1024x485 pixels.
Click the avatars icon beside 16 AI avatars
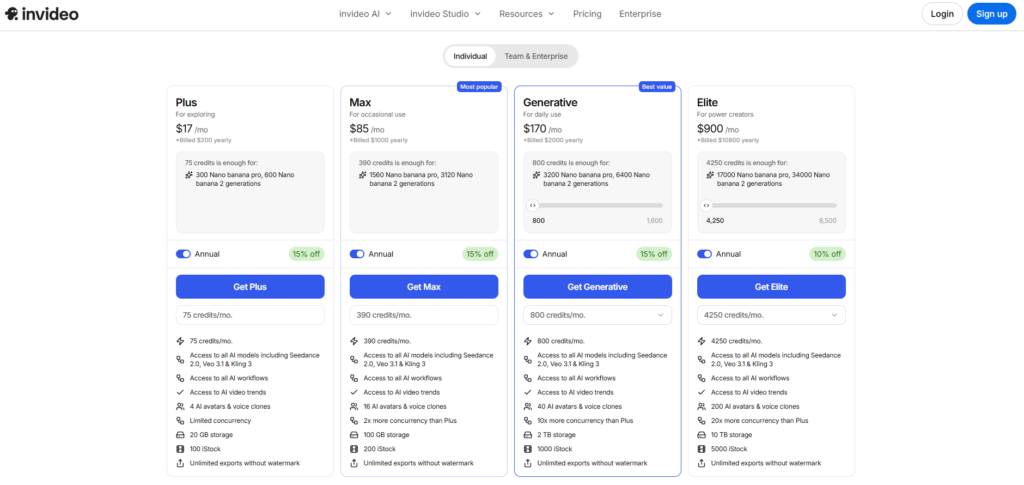click(x=355, y=406)
